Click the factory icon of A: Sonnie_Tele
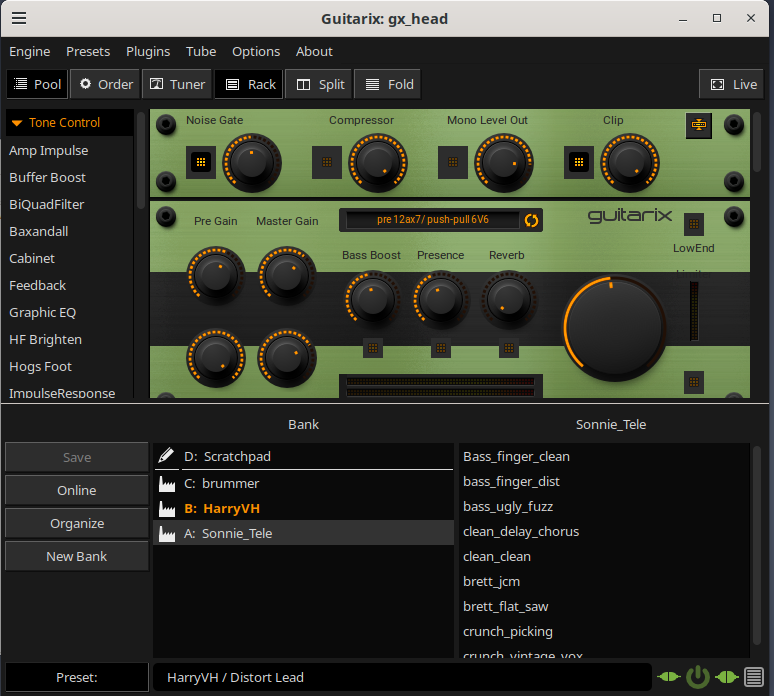Viewport: 774px width, 696px height. click(167, 534)
